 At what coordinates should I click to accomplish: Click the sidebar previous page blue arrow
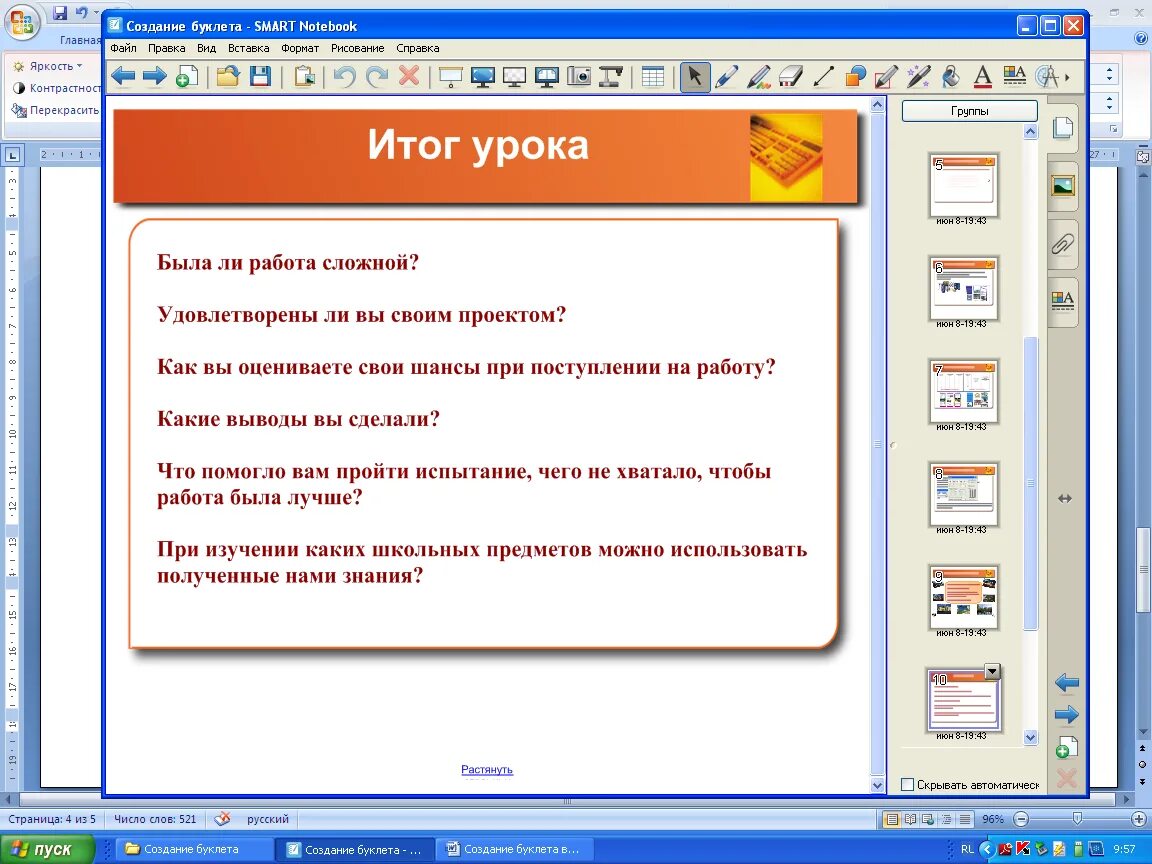[x=1066, y=683]
